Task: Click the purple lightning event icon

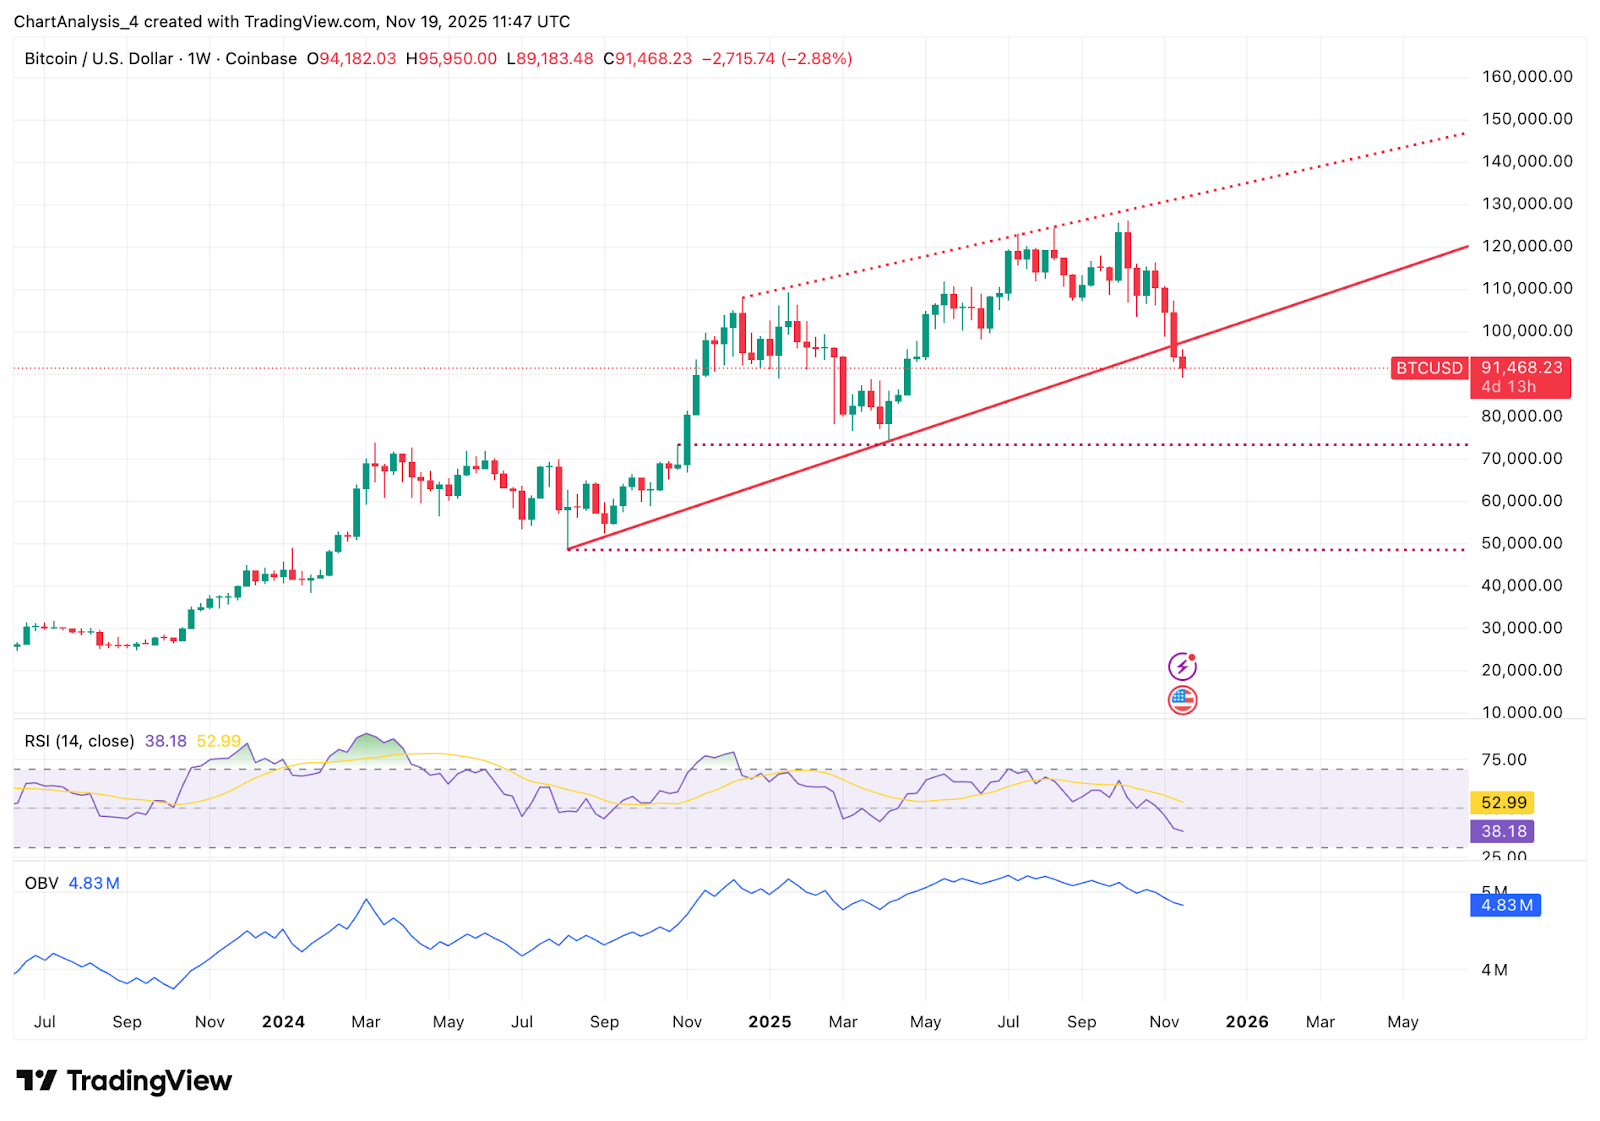Action: (x=1182, y=666)
